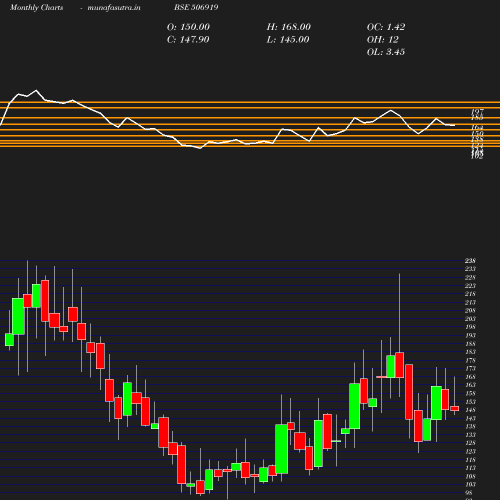The image size is (500, 500).
Task: Click the 223 price axis label
Action: coord(470,286)
